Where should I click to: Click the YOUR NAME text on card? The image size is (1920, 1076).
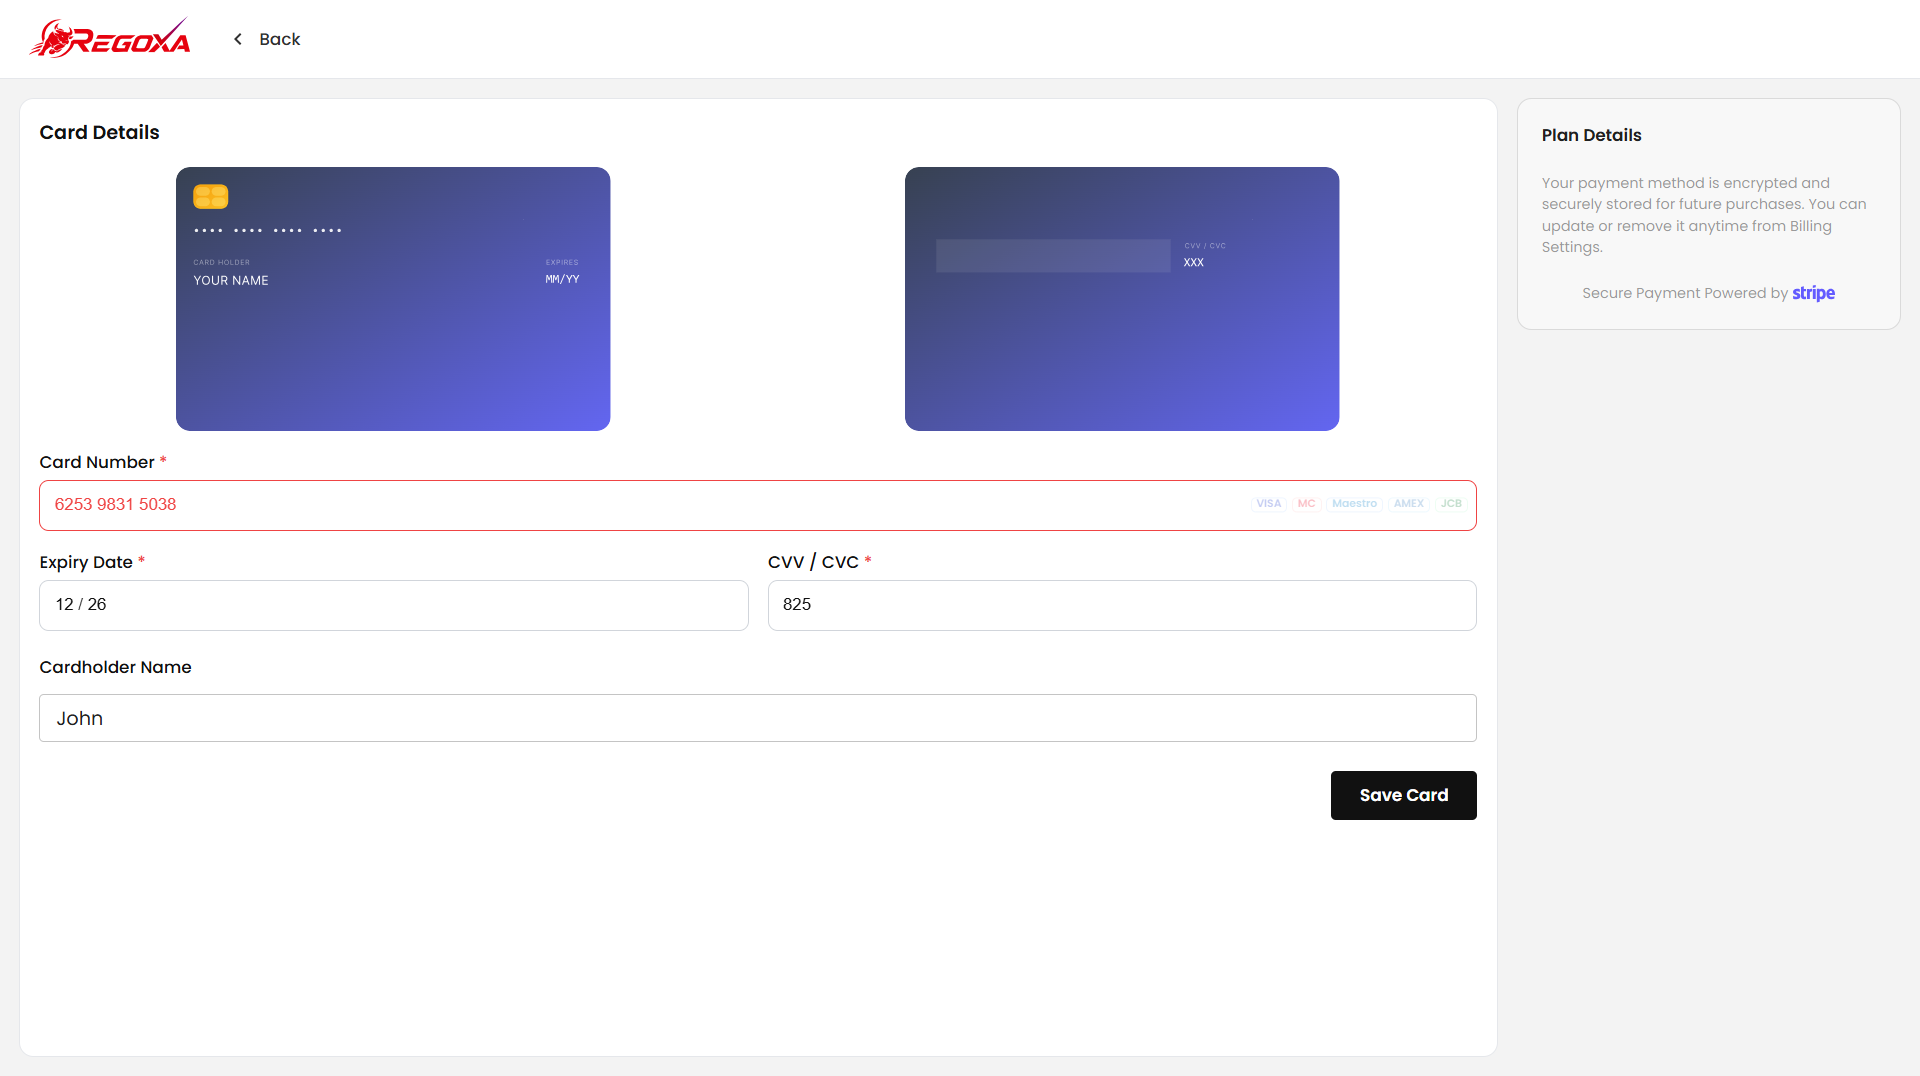[231, 281]
